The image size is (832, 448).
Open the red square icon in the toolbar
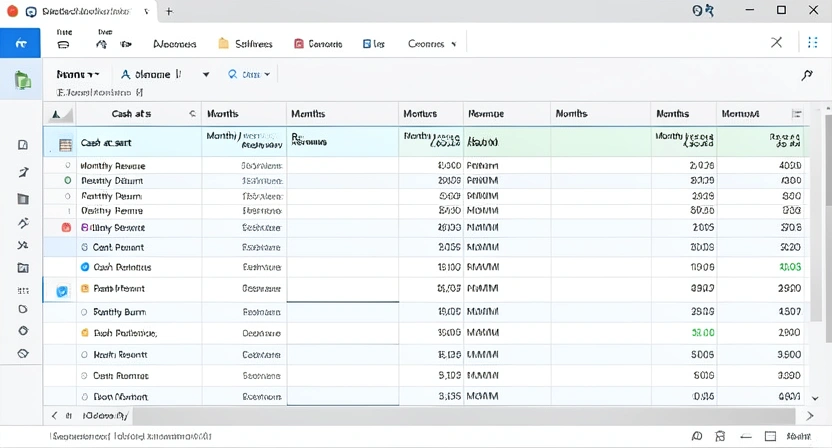coord(299,44)
